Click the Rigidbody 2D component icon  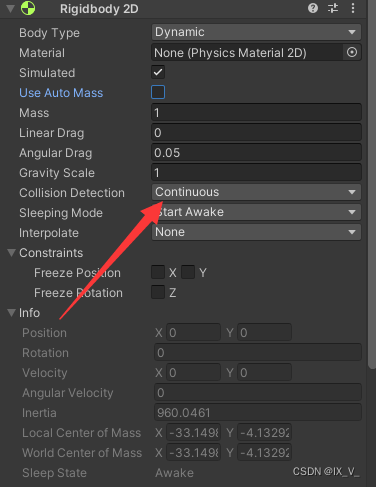(x=28, y=8)
